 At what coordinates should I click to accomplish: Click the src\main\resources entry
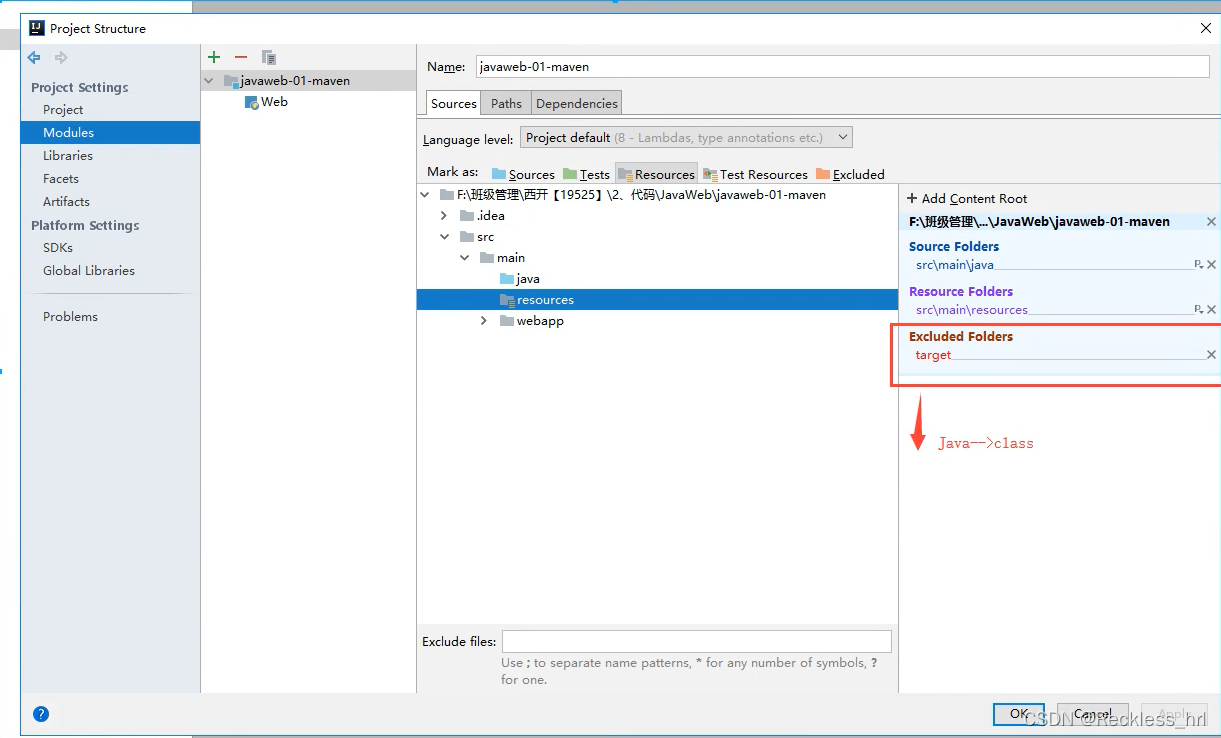pyautogui.click(x=972, y=310)
